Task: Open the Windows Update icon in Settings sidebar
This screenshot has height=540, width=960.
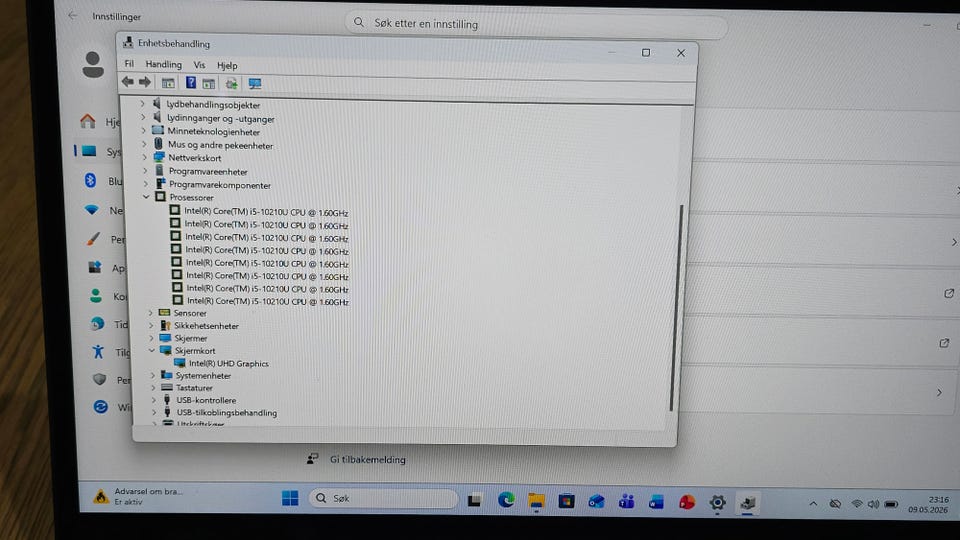Action: 101,407
